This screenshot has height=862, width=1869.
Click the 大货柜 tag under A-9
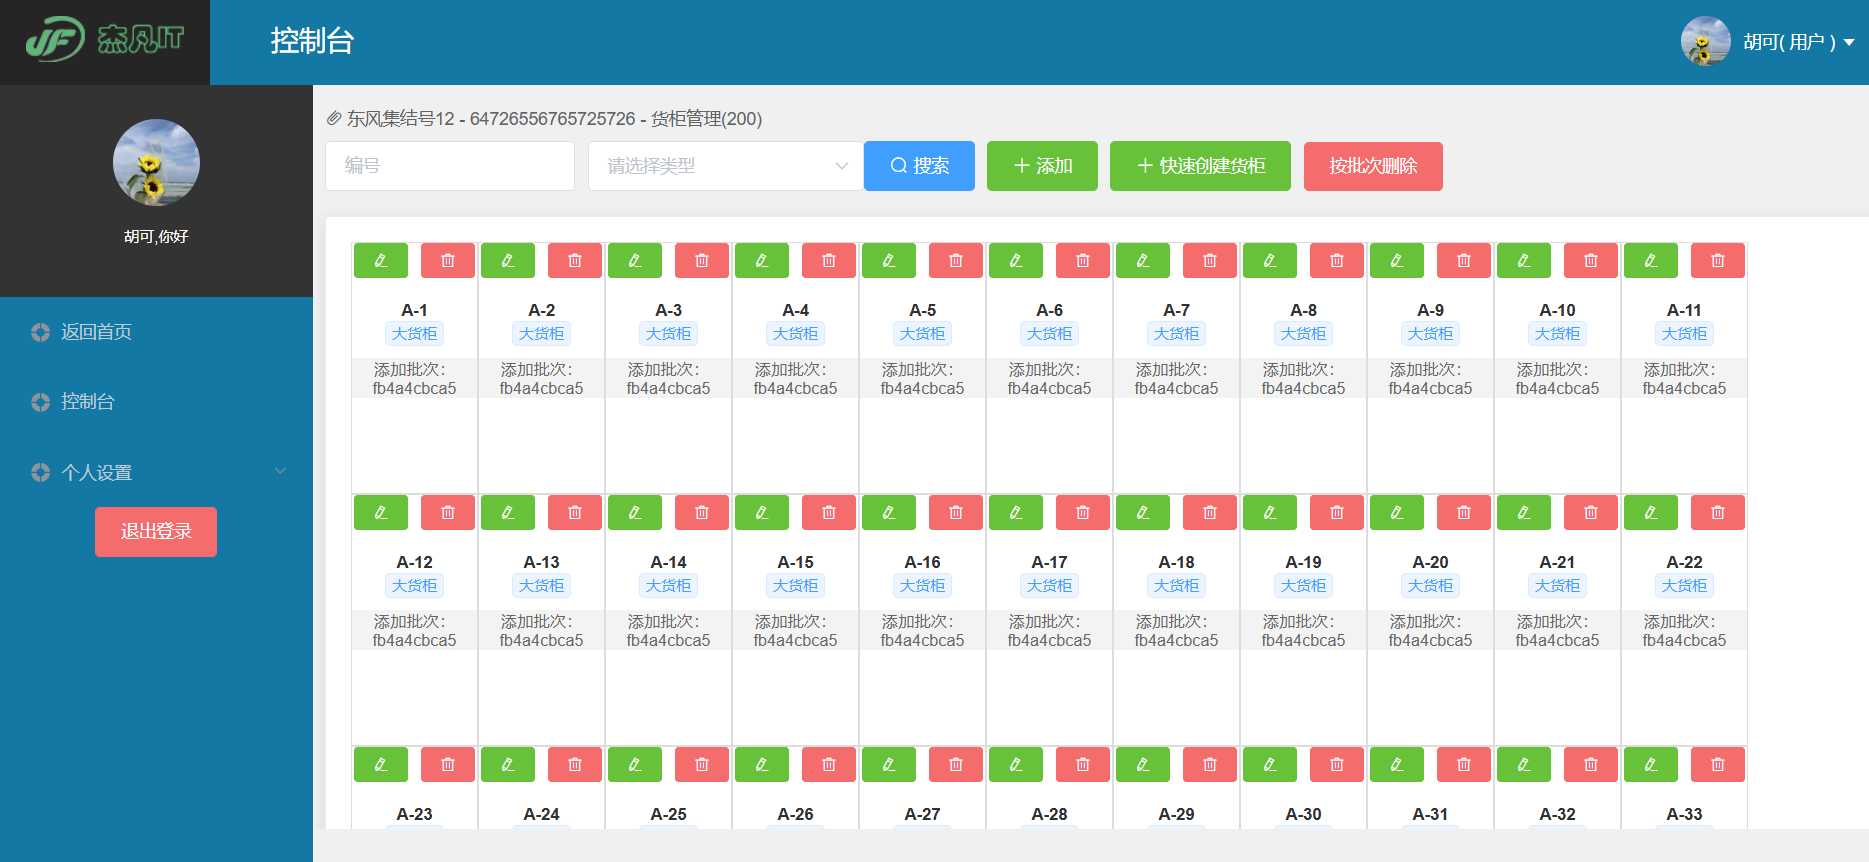pos(1430,334)
